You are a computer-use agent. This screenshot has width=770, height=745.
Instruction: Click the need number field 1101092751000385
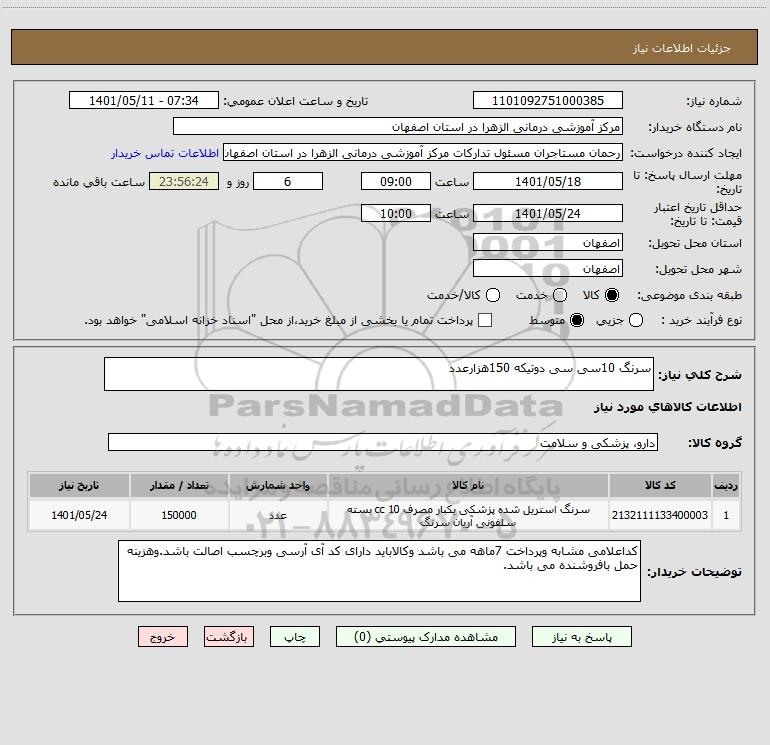coord(548,101)
